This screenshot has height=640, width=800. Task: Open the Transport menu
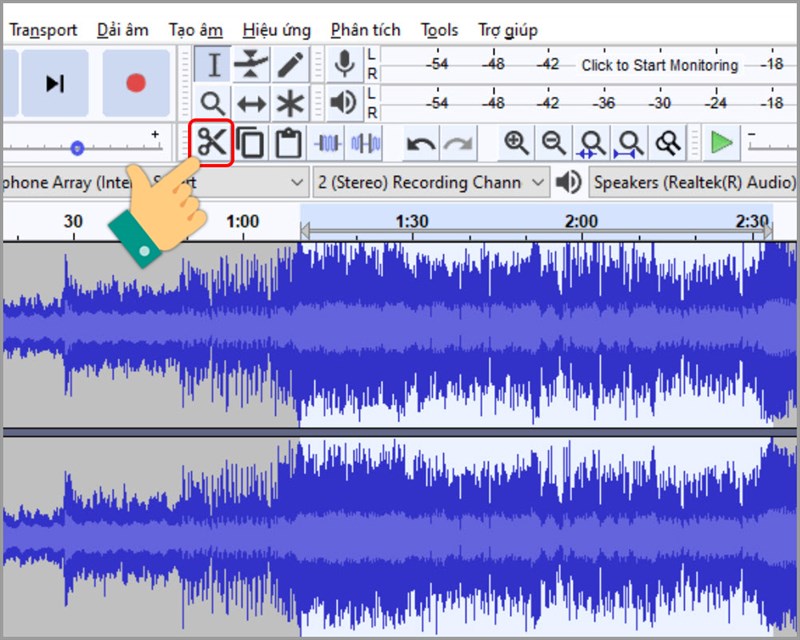(42, 30)
